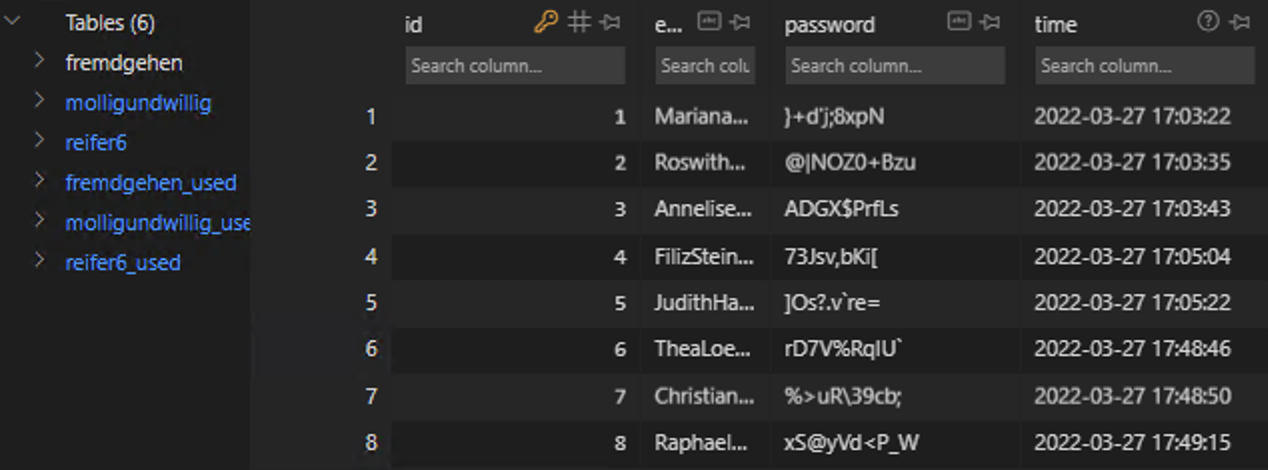
Task: Expand the reifer6_used table node
Action: 39,262
